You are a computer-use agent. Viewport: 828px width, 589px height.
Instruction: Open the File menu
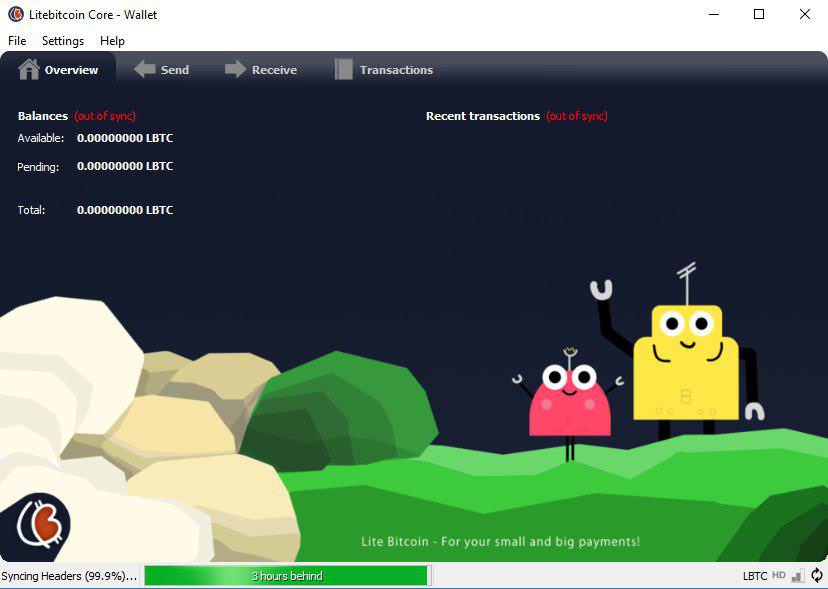click(x=17, y=41)
